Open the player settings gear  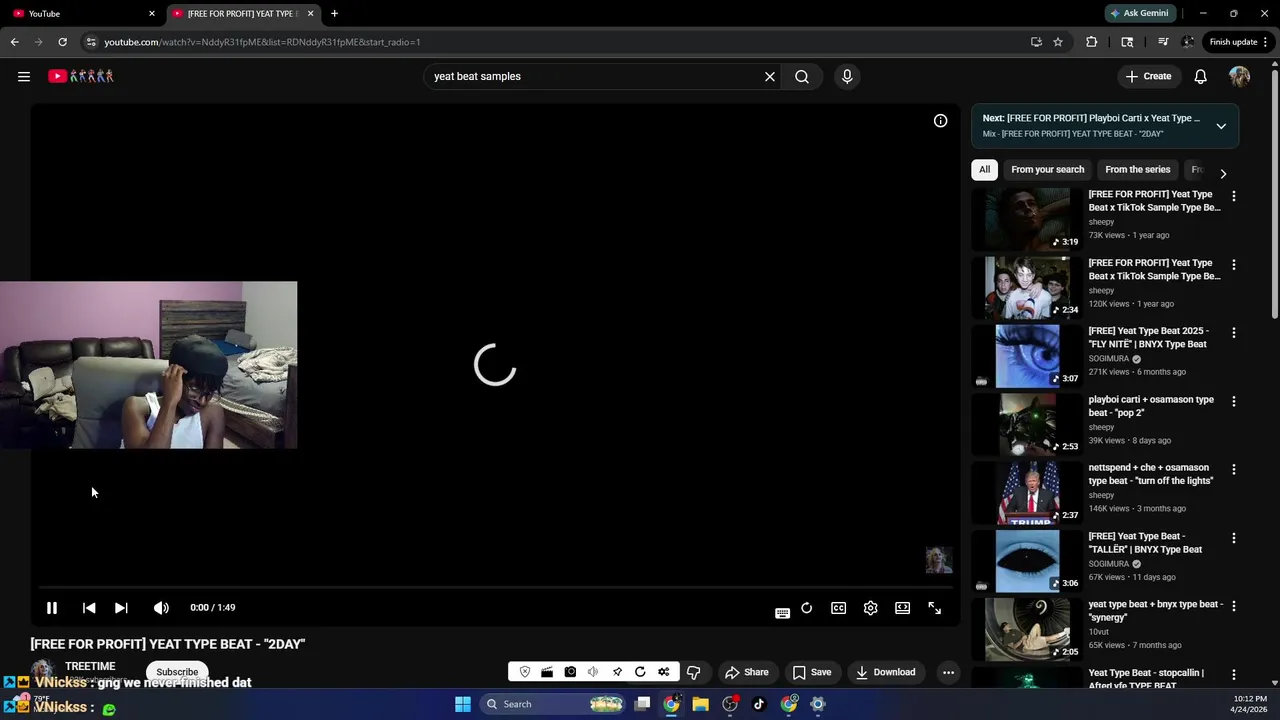pyautogui.click(x=871, y=608)
